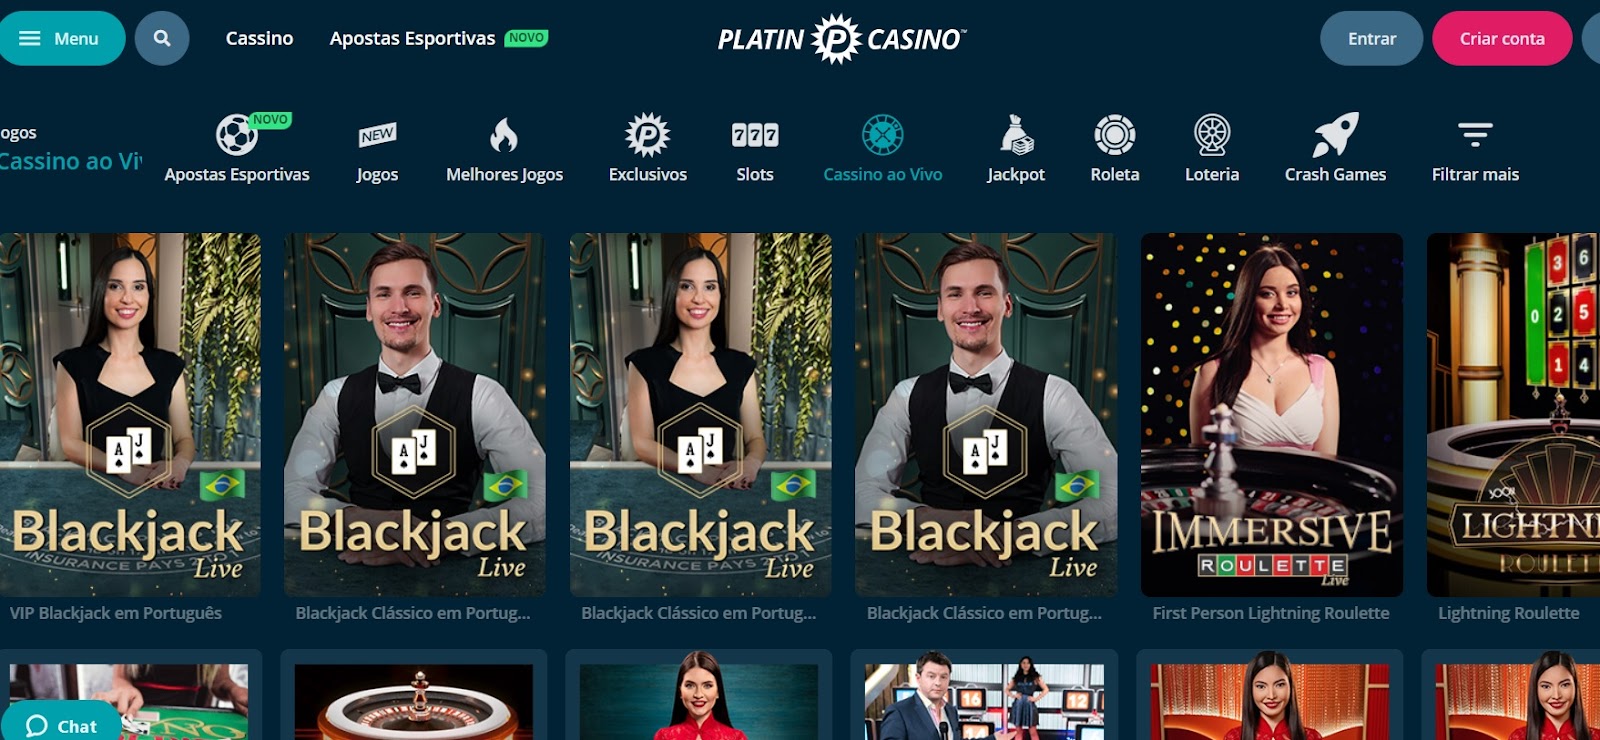Select the Roleta chip icon
Screen dimensions: 1600x740
pos(1115,134)
